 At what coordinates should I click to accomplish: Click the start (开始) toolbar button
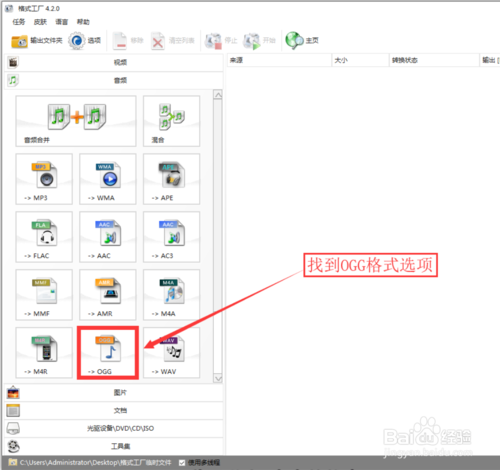[x=259, y=41]
